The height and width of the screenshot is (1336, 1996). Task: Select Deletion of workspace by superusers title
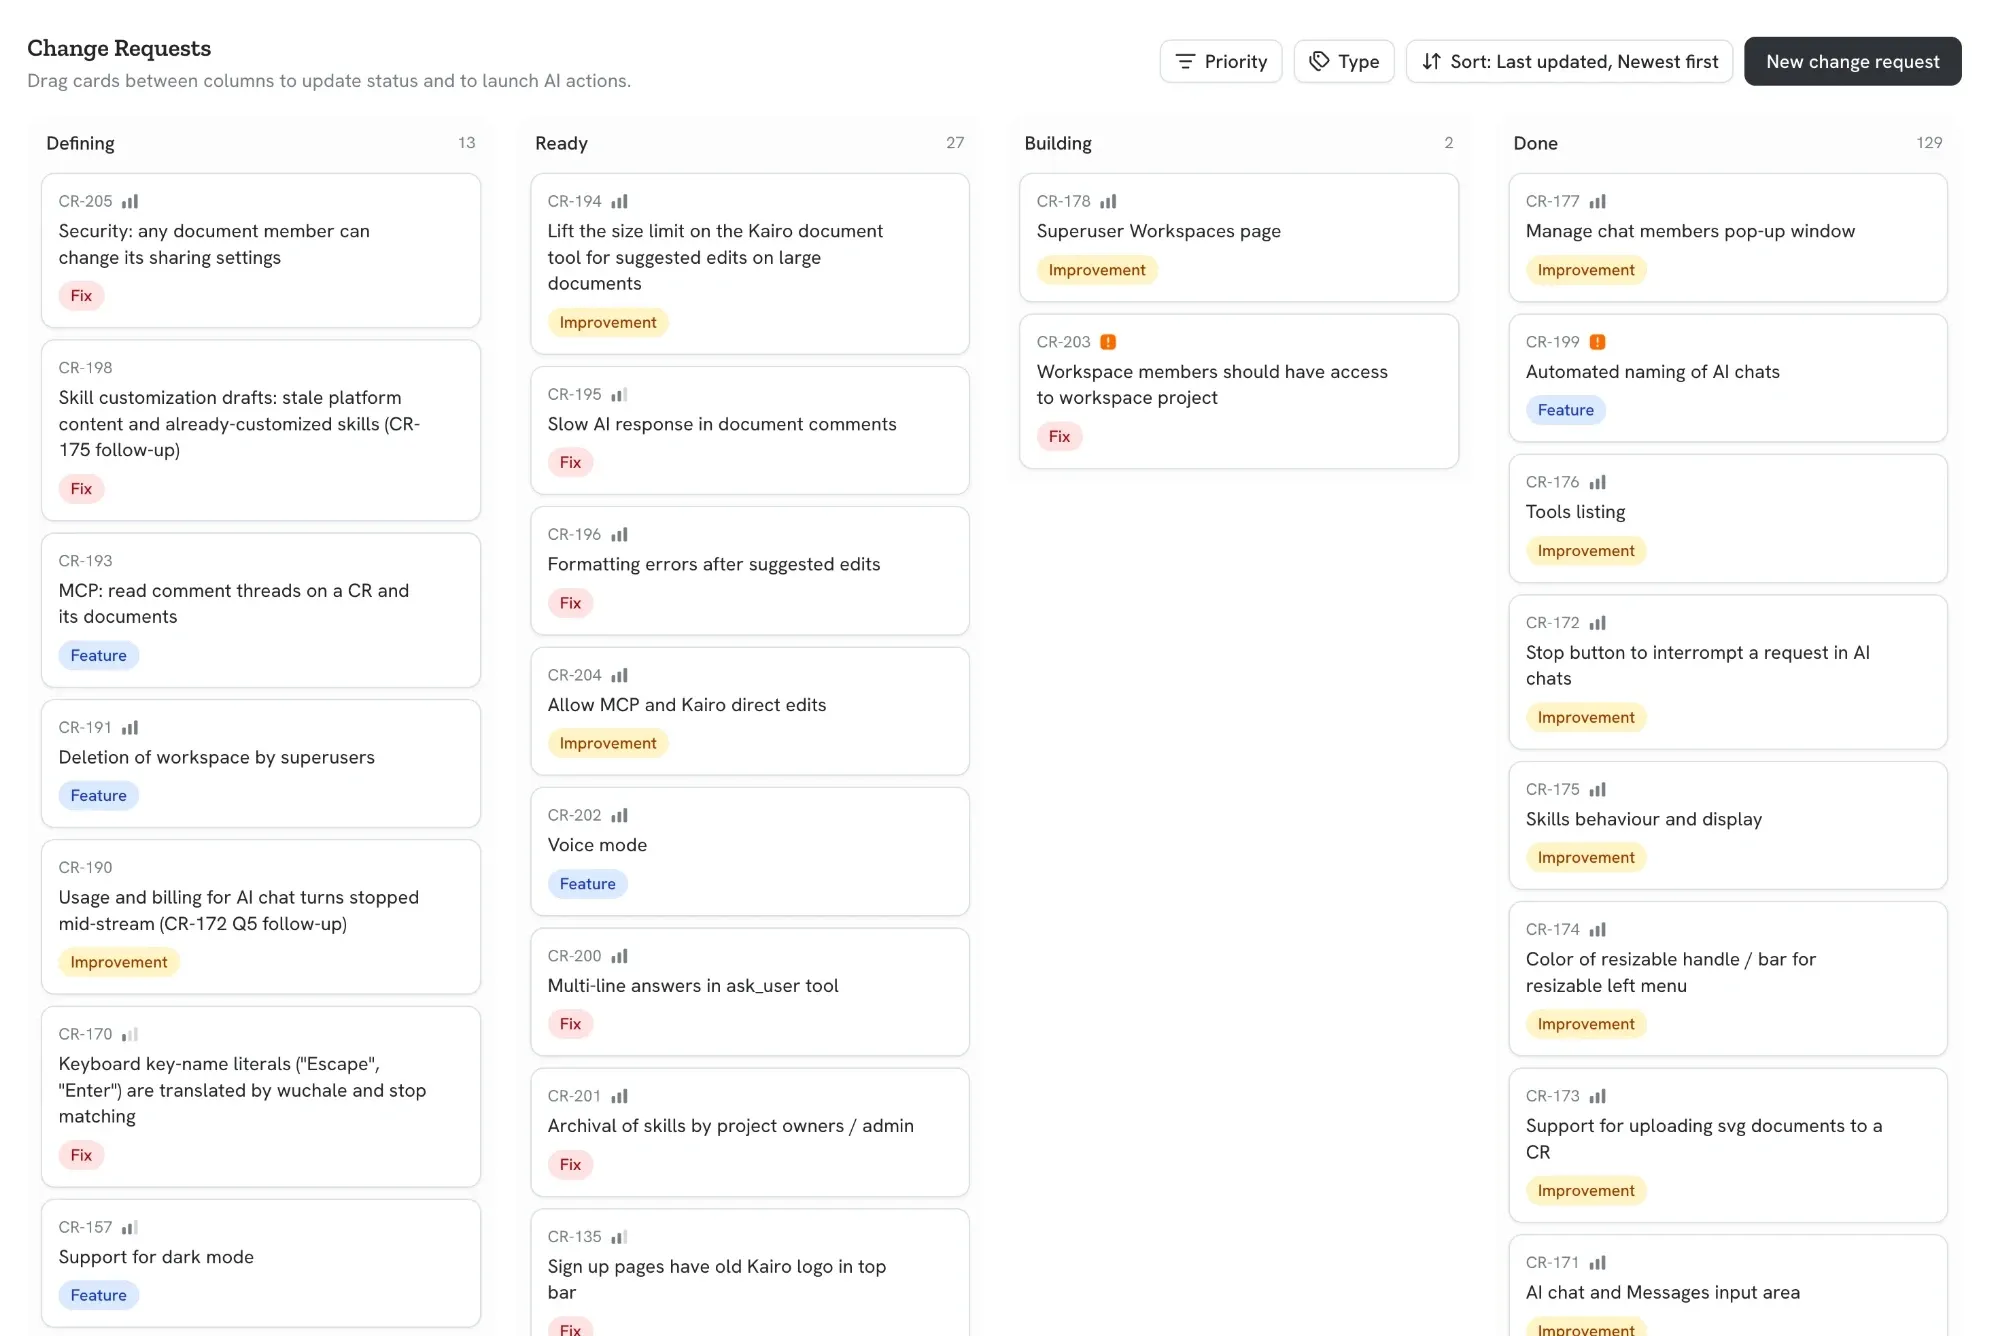coord(216,758)
